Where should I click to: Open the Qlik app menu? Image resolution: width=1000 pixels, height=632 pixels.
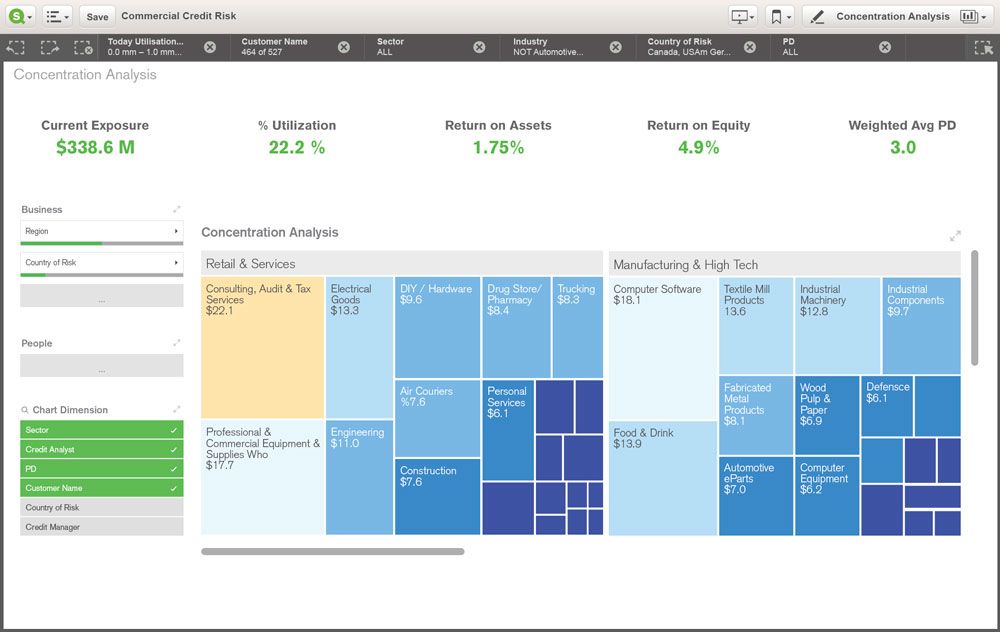(14, 16)
